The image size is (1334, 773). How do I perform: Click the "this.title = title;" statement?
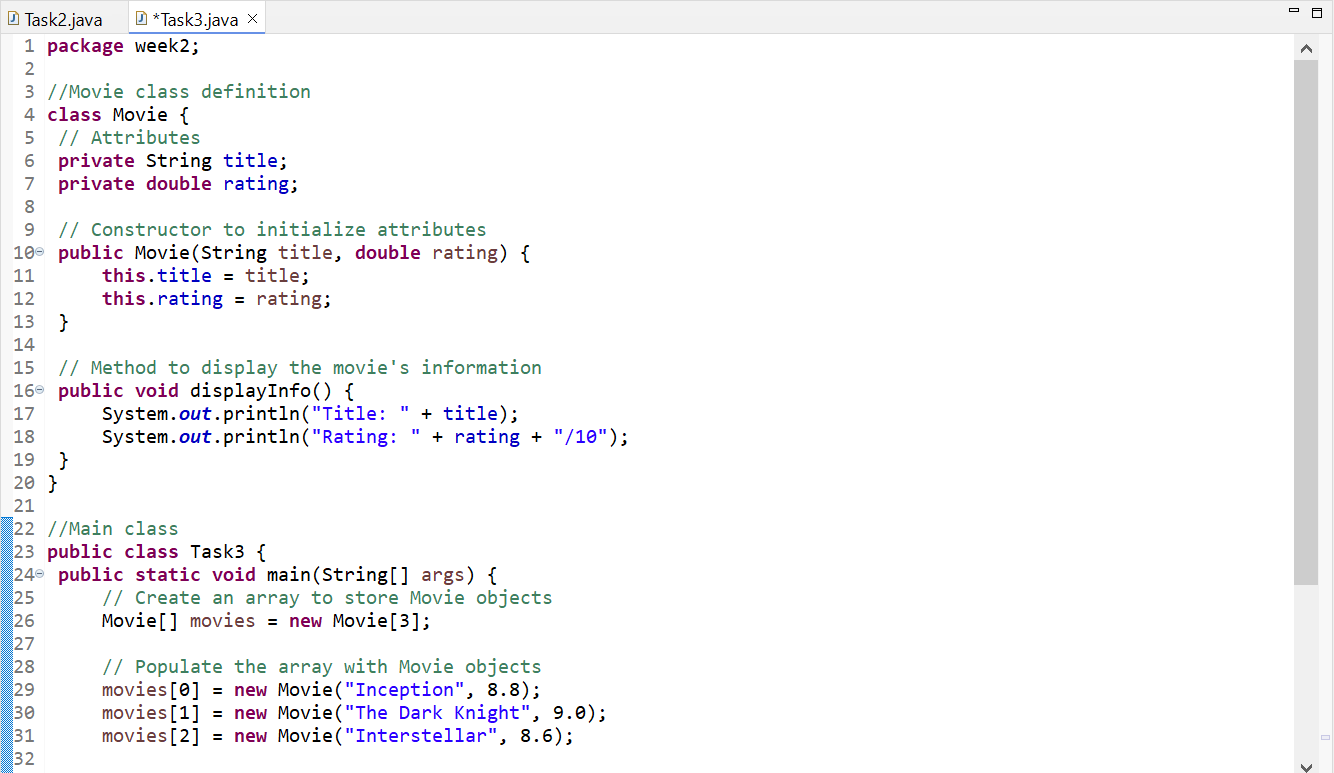206,276
